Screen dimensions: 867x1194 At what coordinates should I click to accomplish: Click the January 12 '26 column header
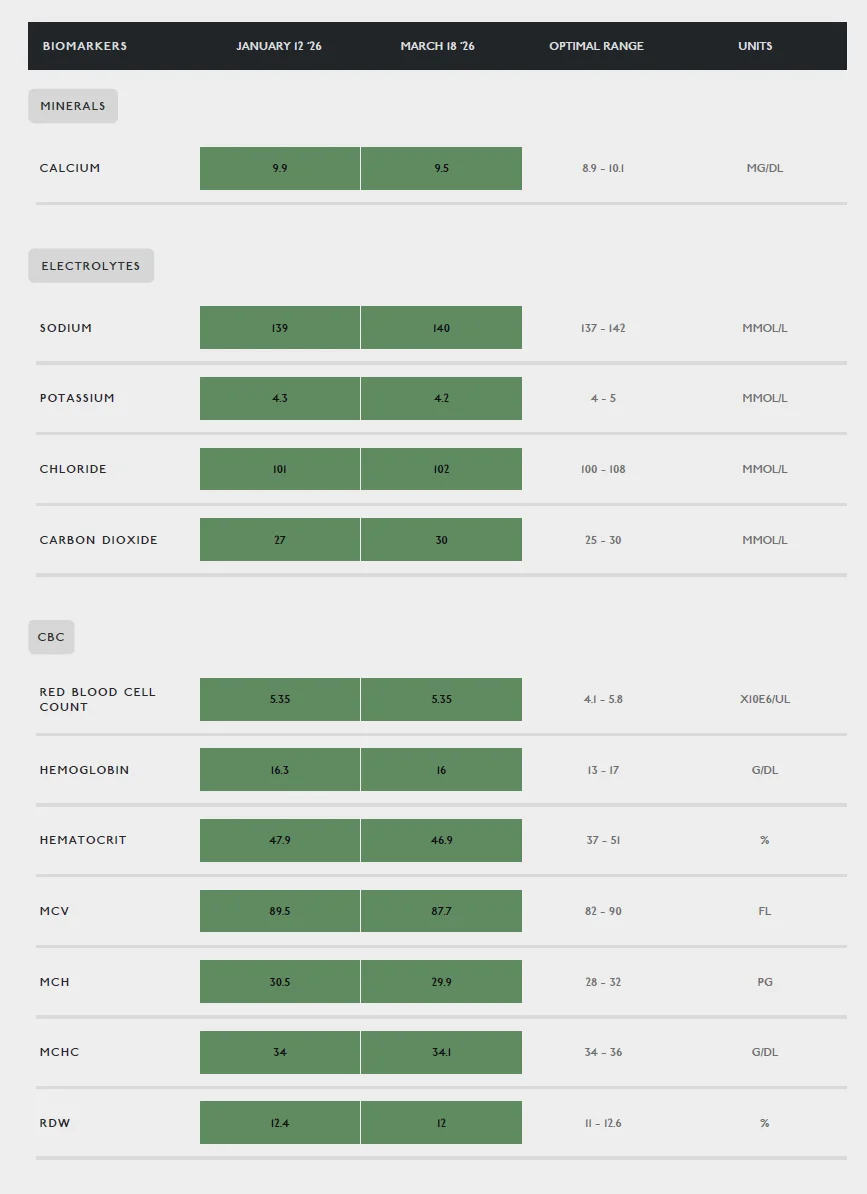279,46
